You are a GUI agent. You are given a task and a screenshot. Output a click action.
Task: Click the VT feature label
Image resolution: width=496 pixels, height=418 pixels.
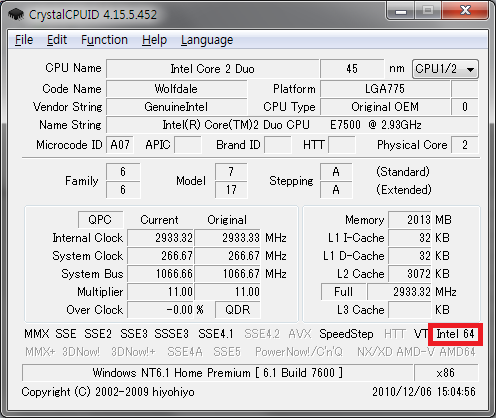421,334
